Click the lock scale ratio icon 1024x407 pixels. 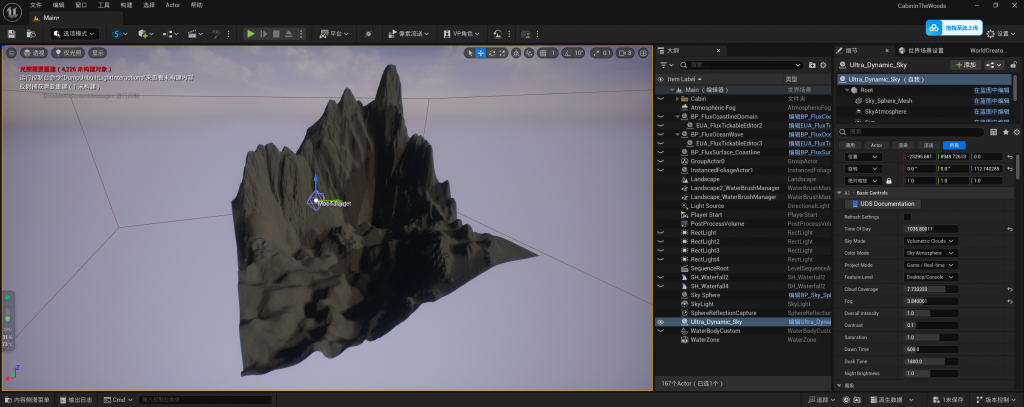click(x=889, y=181)
